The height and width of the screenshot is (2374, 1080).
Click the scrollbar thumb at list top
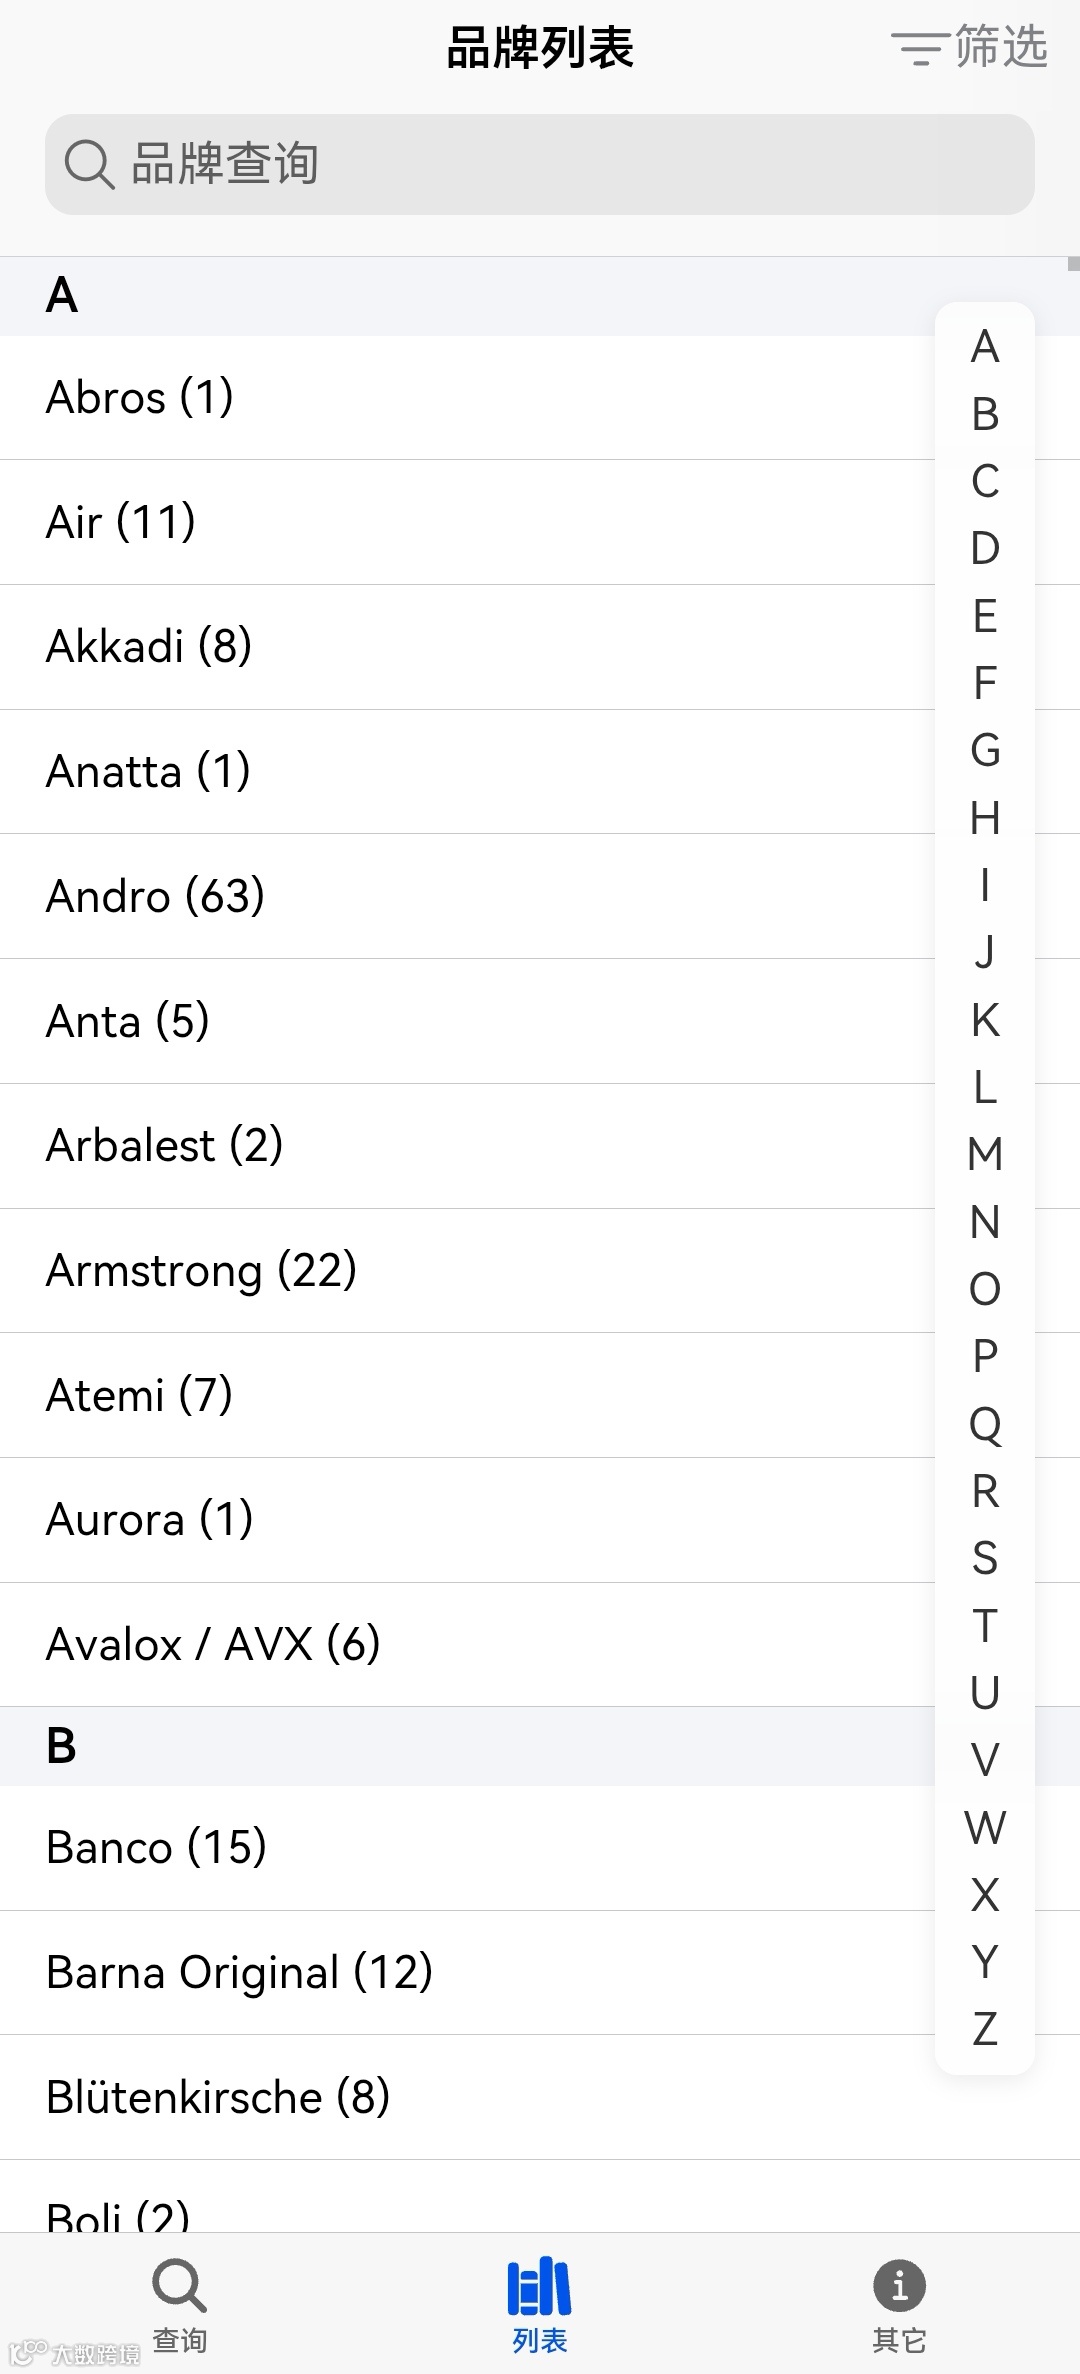(1073, 265)
